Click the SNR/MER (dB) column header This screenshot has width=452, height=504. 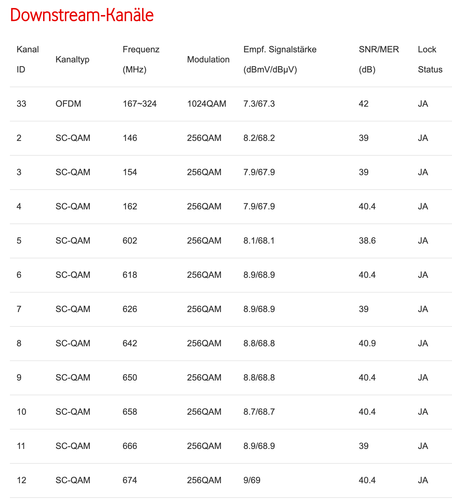coord(379,59)
